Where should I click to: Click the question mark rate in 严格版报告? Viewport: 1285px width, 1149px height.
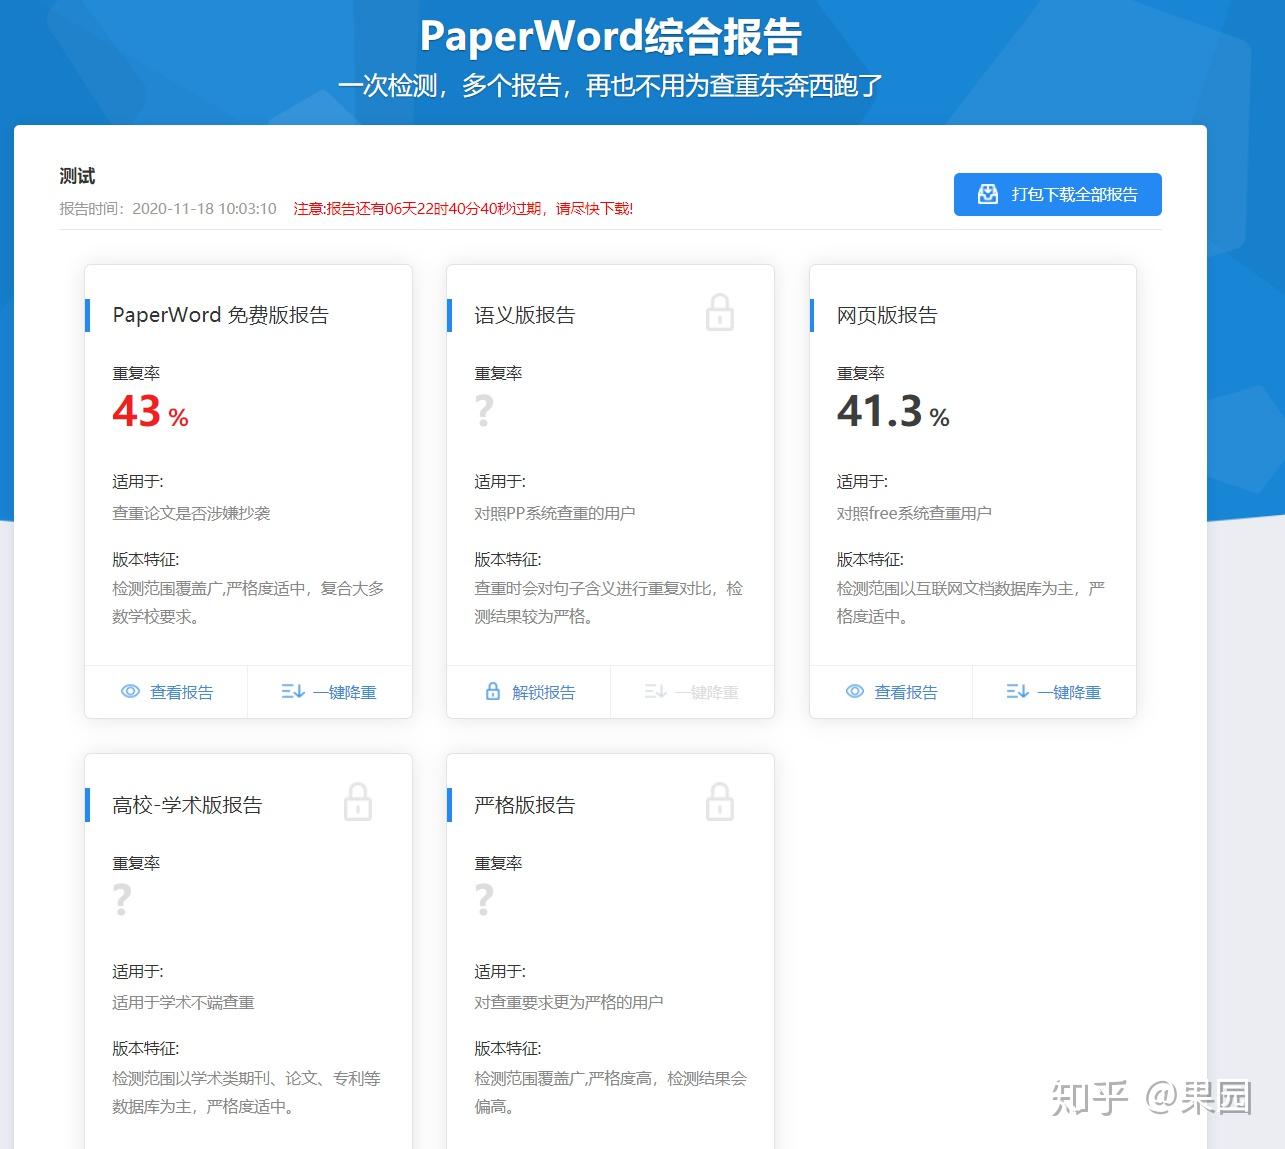pyautogui.click(x=484, y=900)
